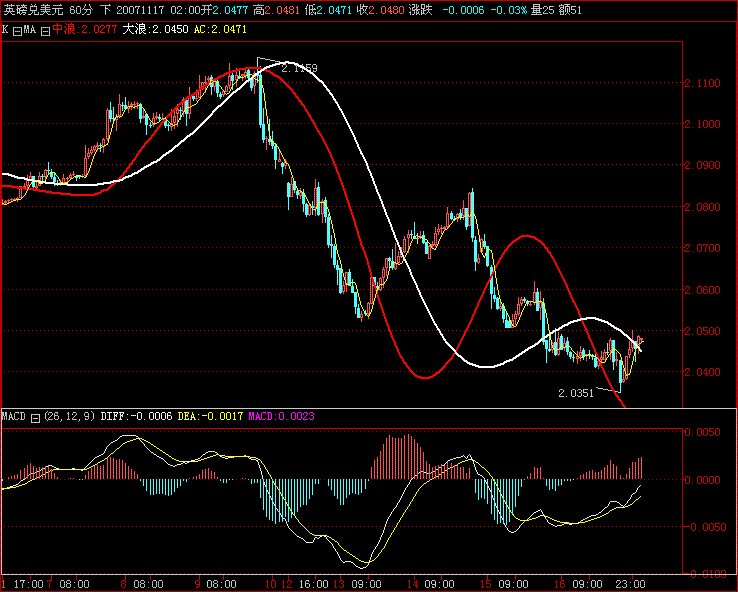Click the 2.1159 high price marker
Image resolution: width=738 pixels, height=592 pixels.
pyautogui.click(x=299, y=68)
